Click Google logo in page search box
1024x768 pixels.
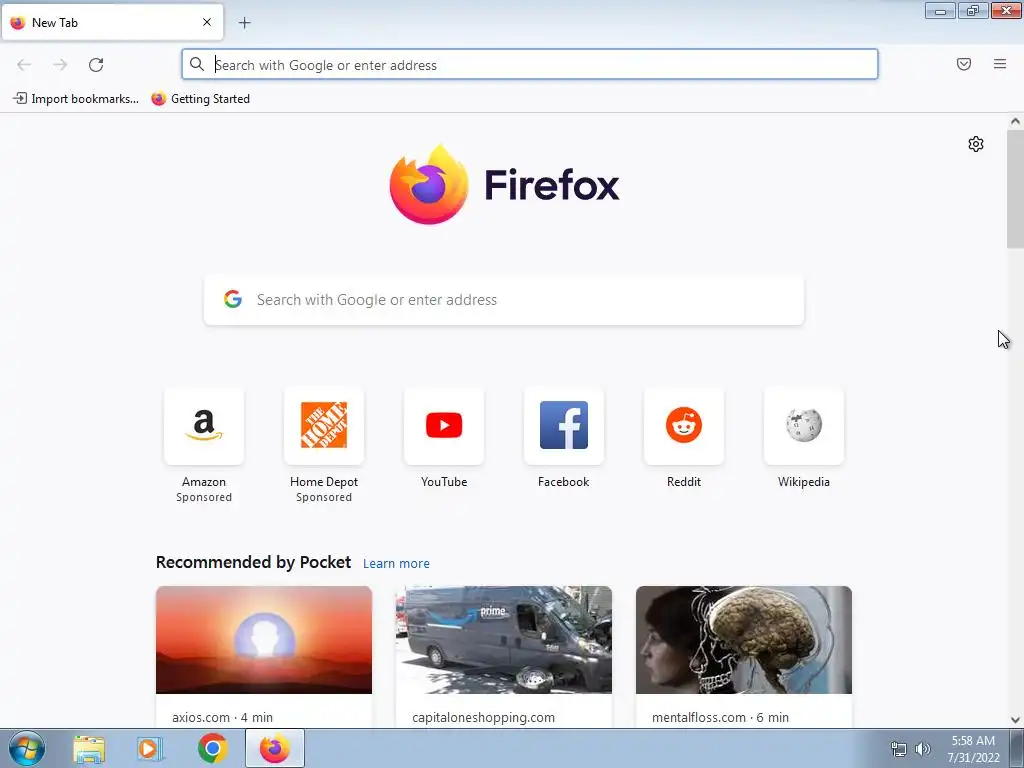pos(232,299)
